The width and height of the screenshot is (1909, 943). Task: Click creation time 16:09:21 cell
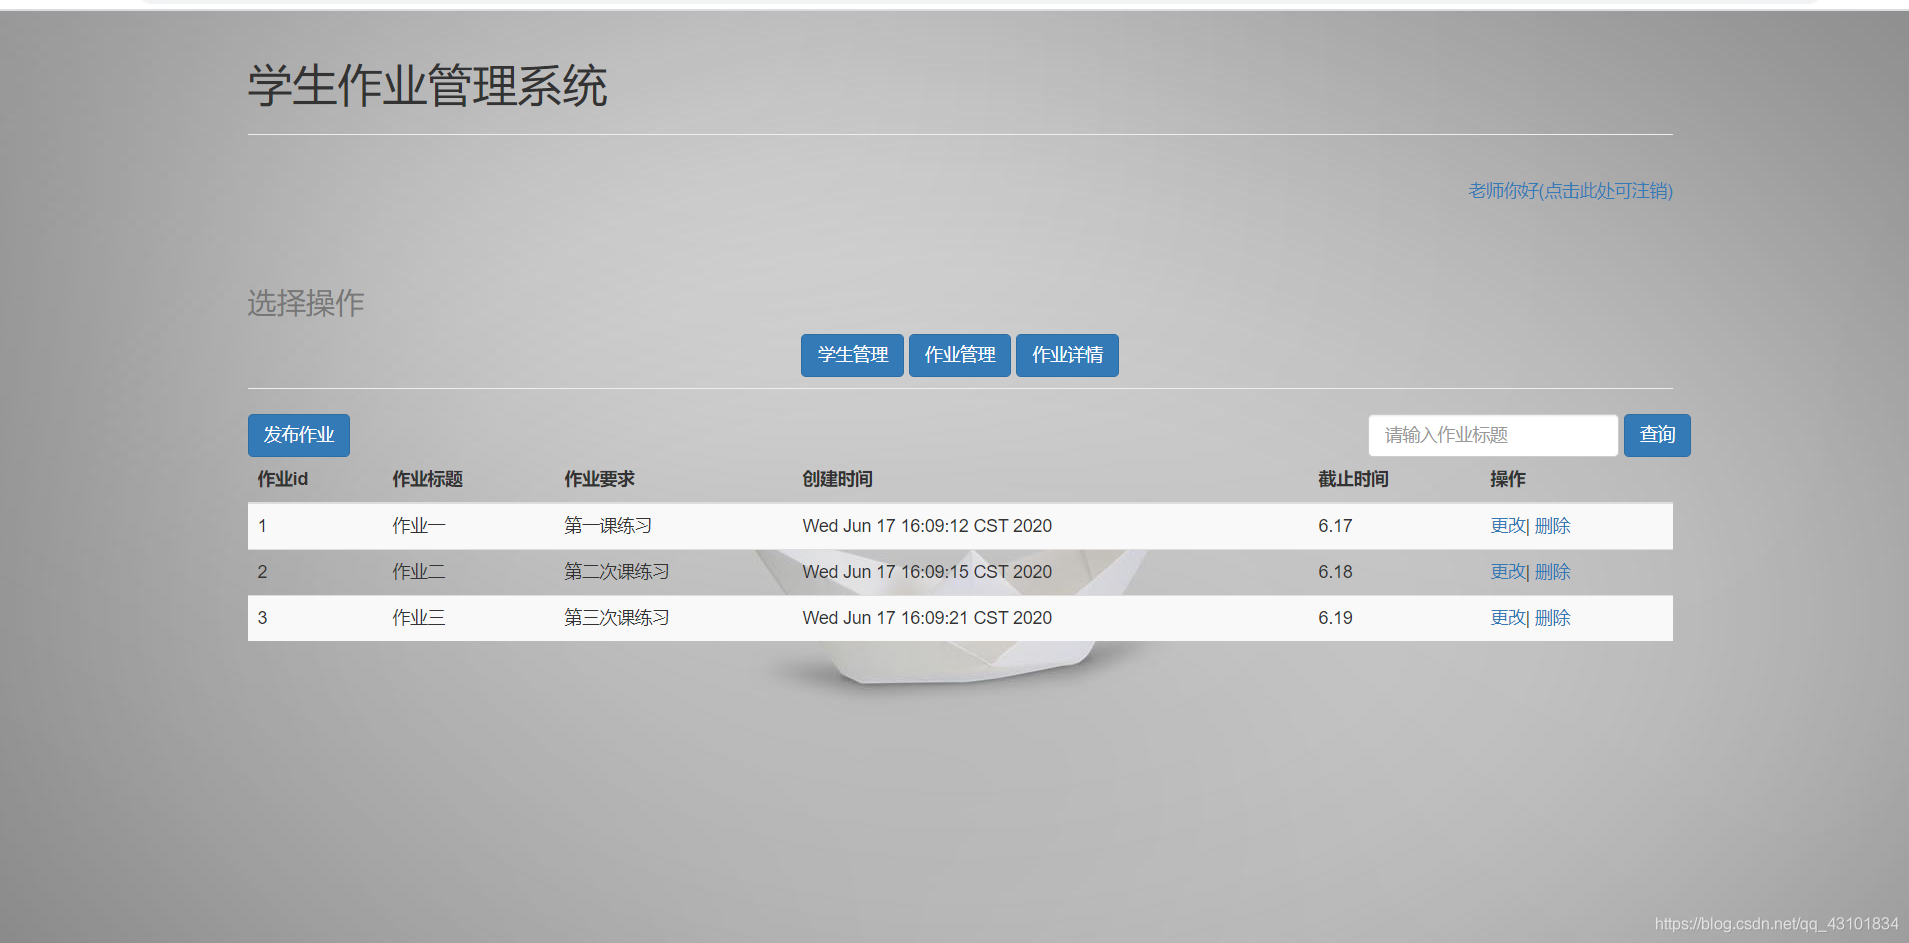[927, 618]
